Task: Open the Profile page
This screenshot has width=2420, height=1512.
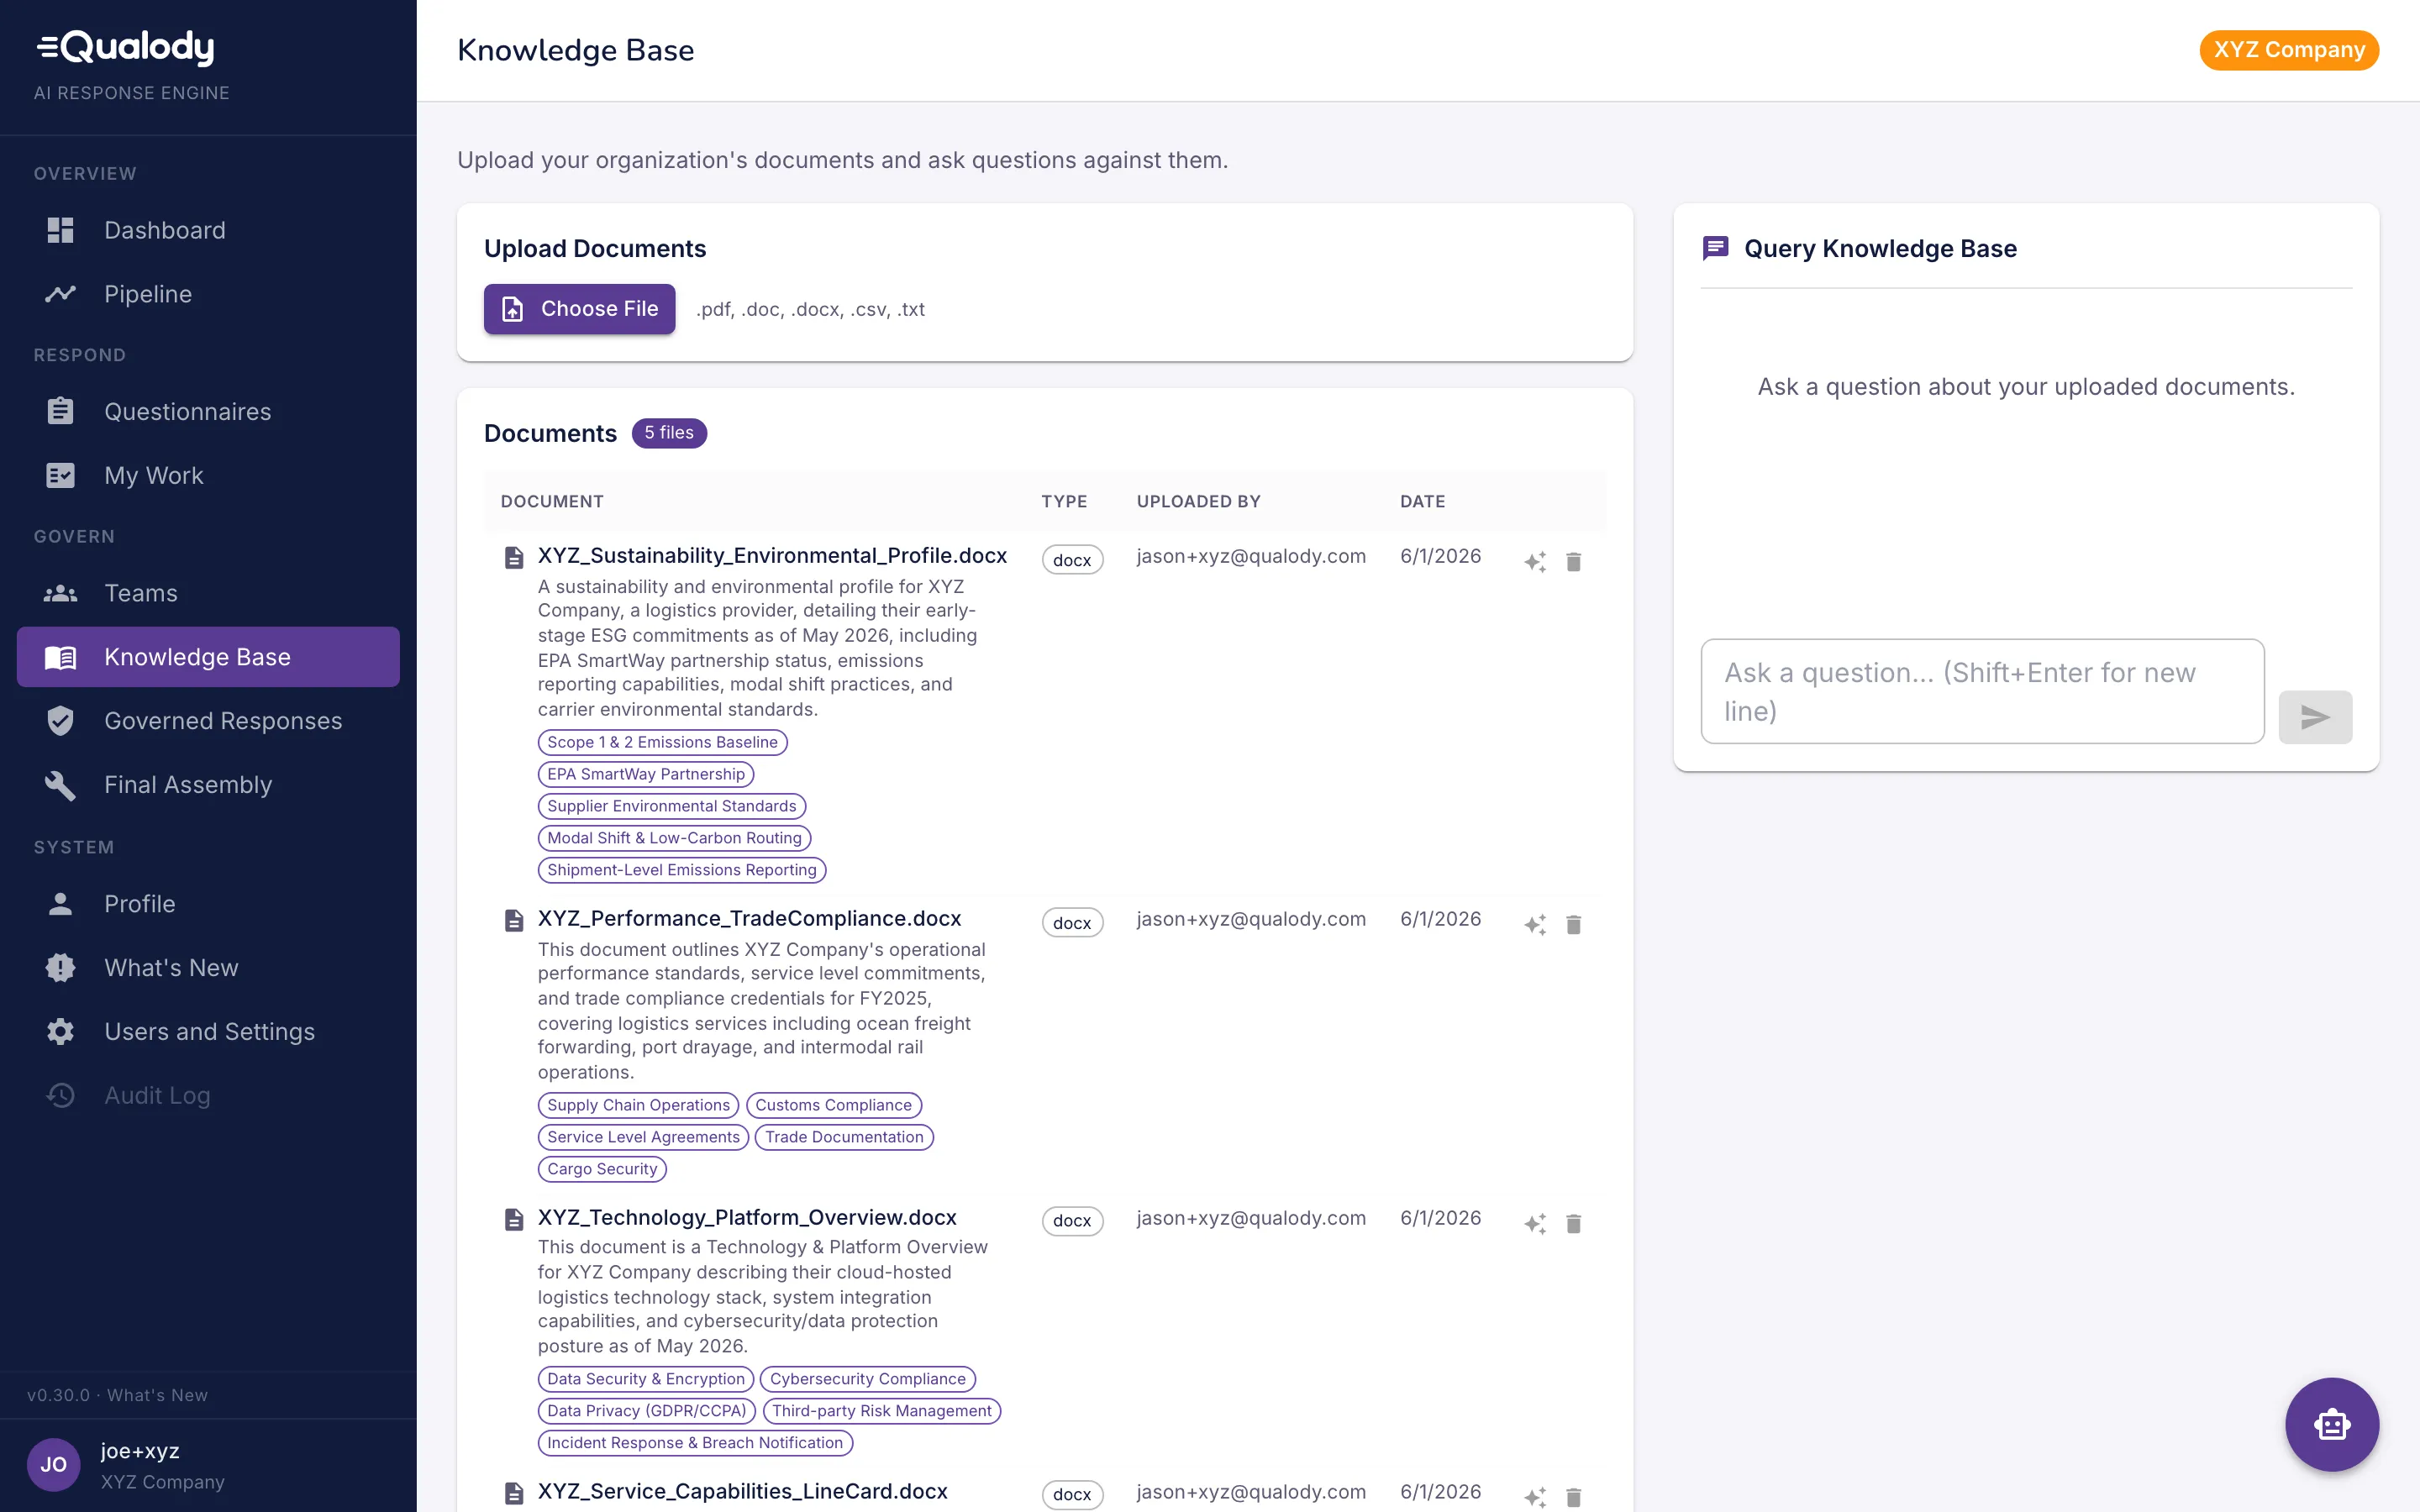Action: [x=208, y=904]
